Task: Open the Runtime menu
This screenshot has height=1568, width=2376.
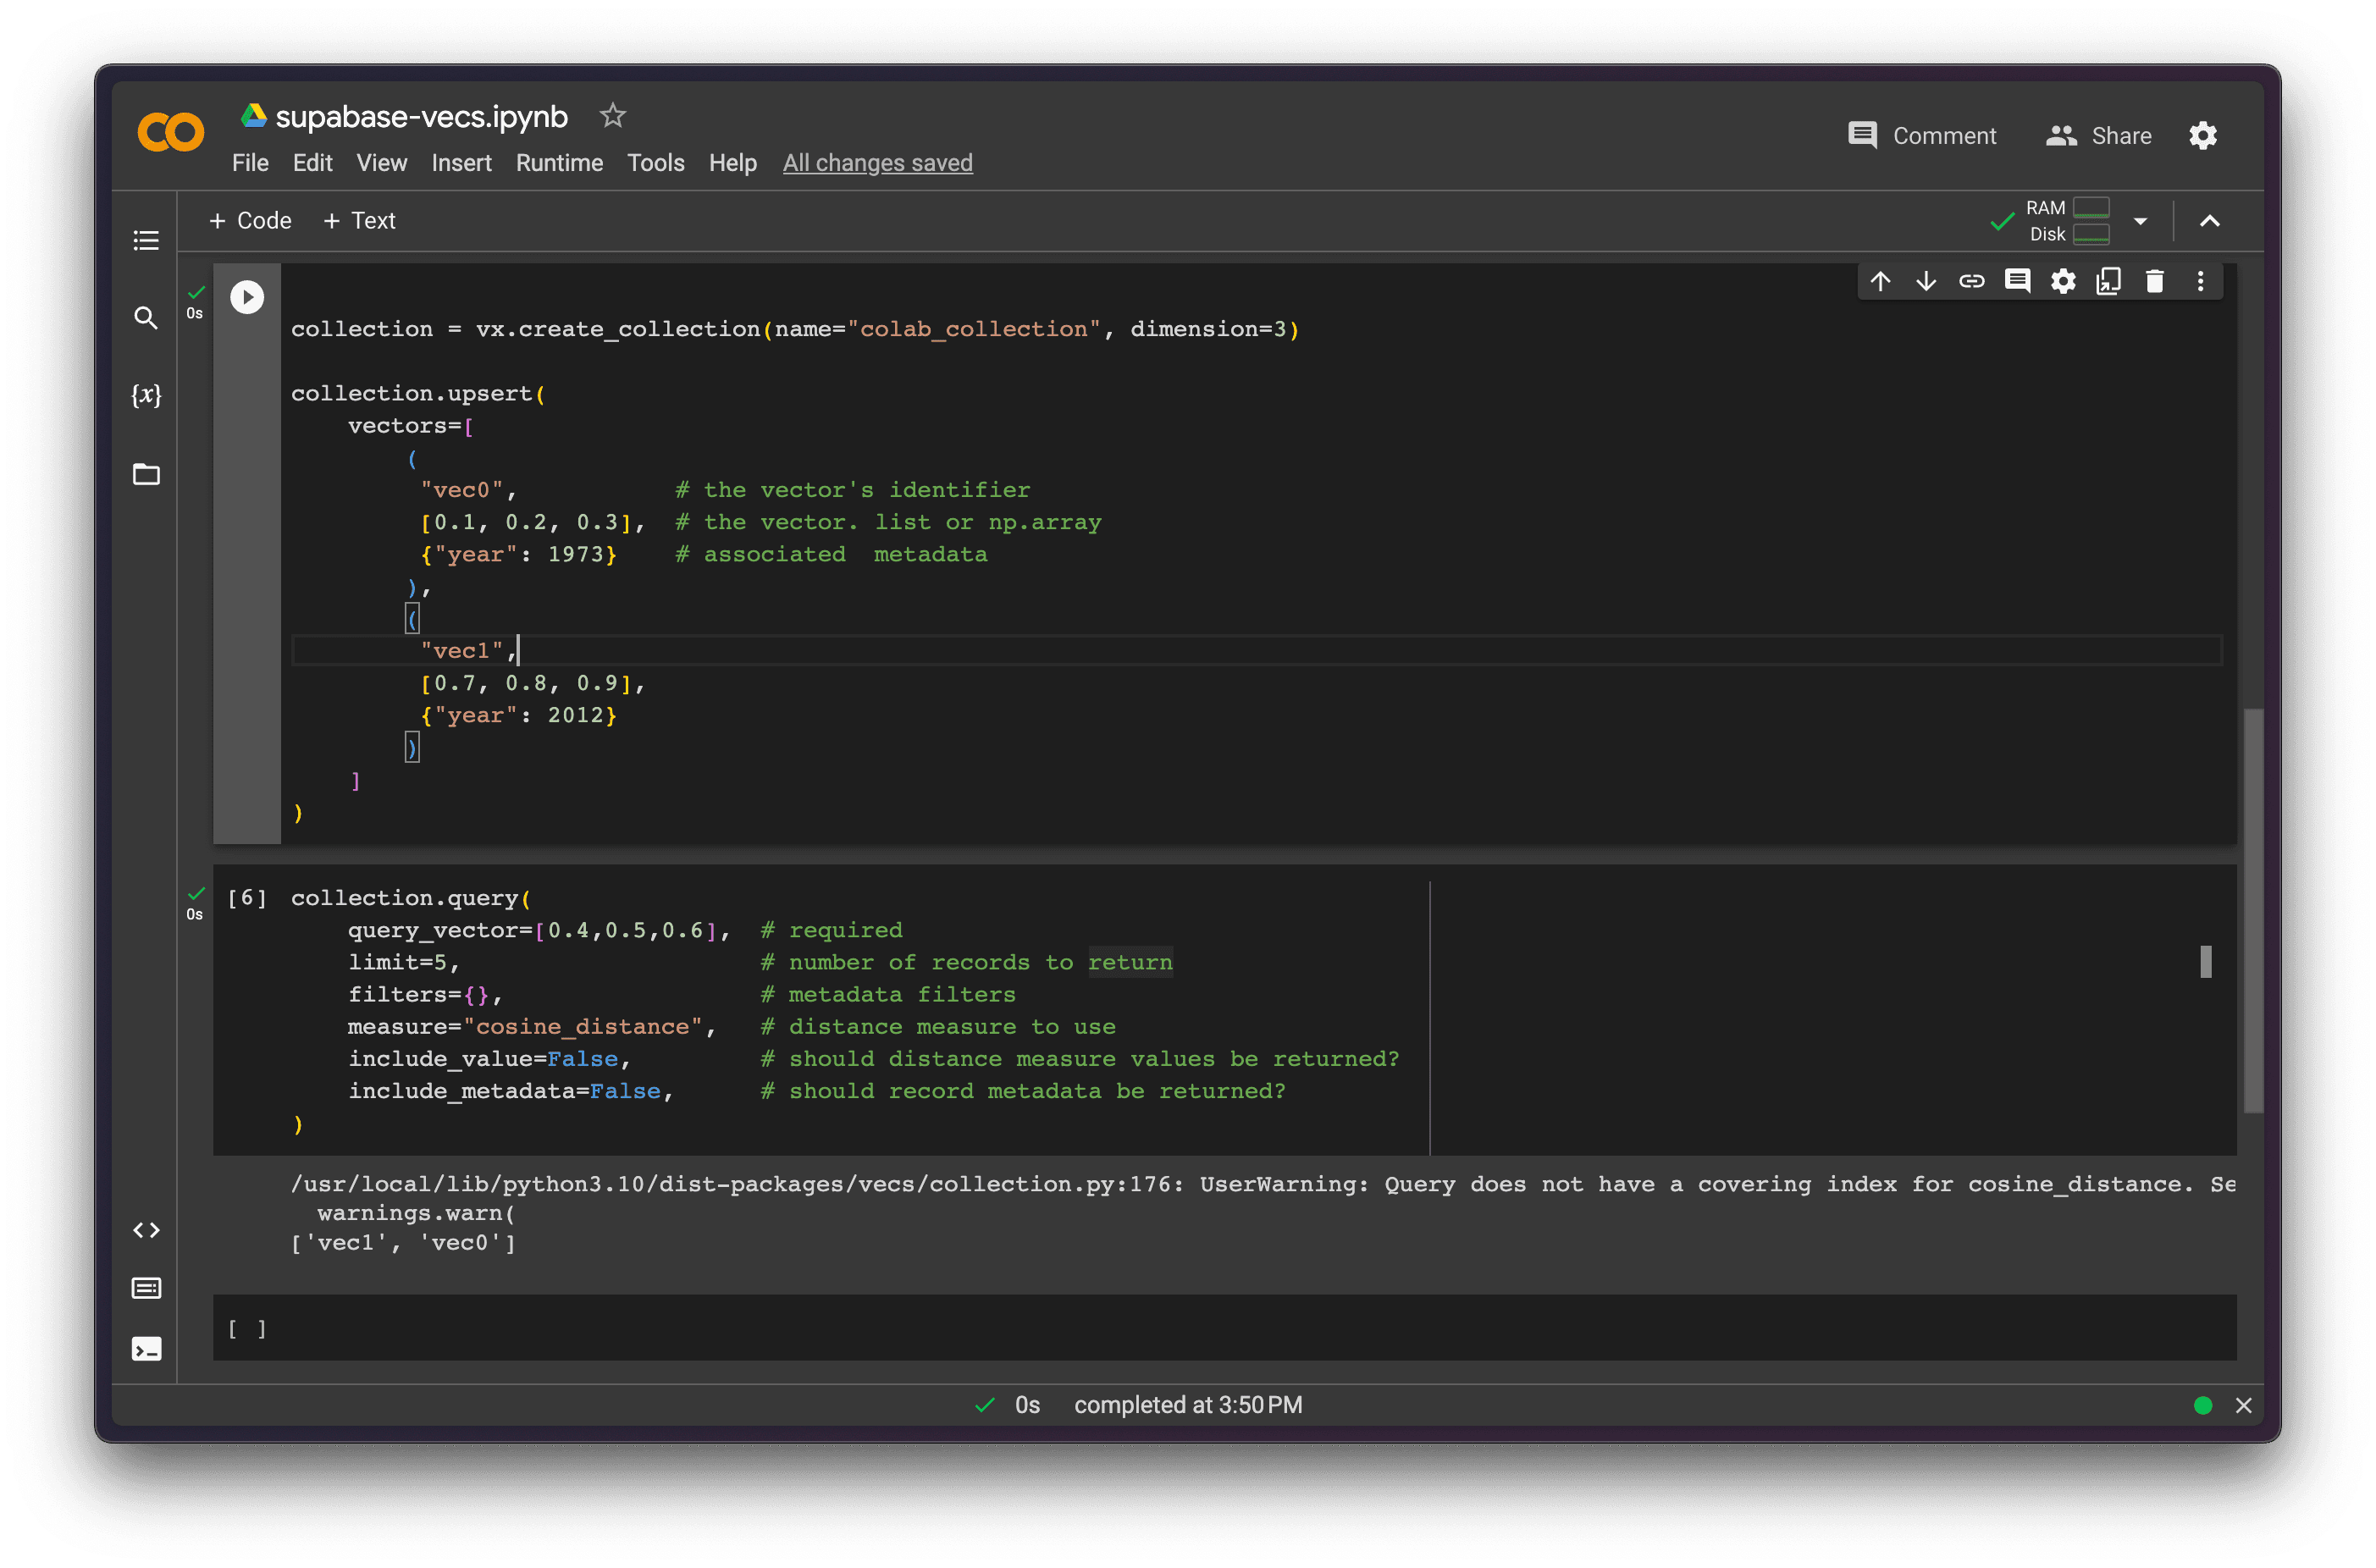Action: tap(559, 163)
